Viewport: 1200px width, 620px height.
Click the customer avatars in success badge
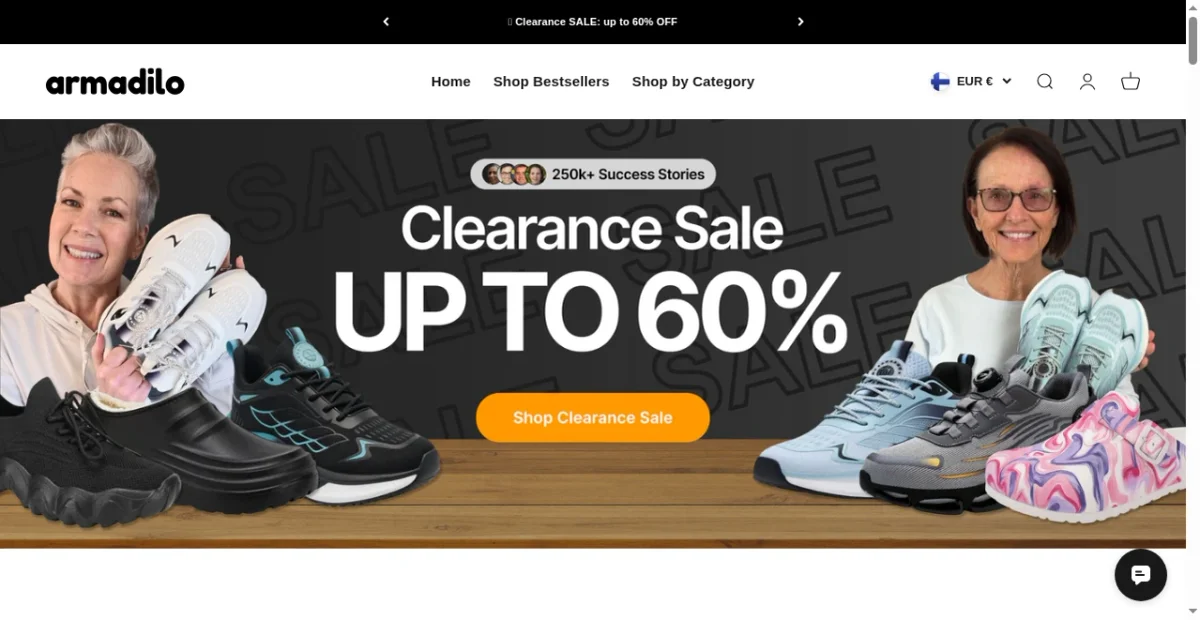click(x=514, y=174)
